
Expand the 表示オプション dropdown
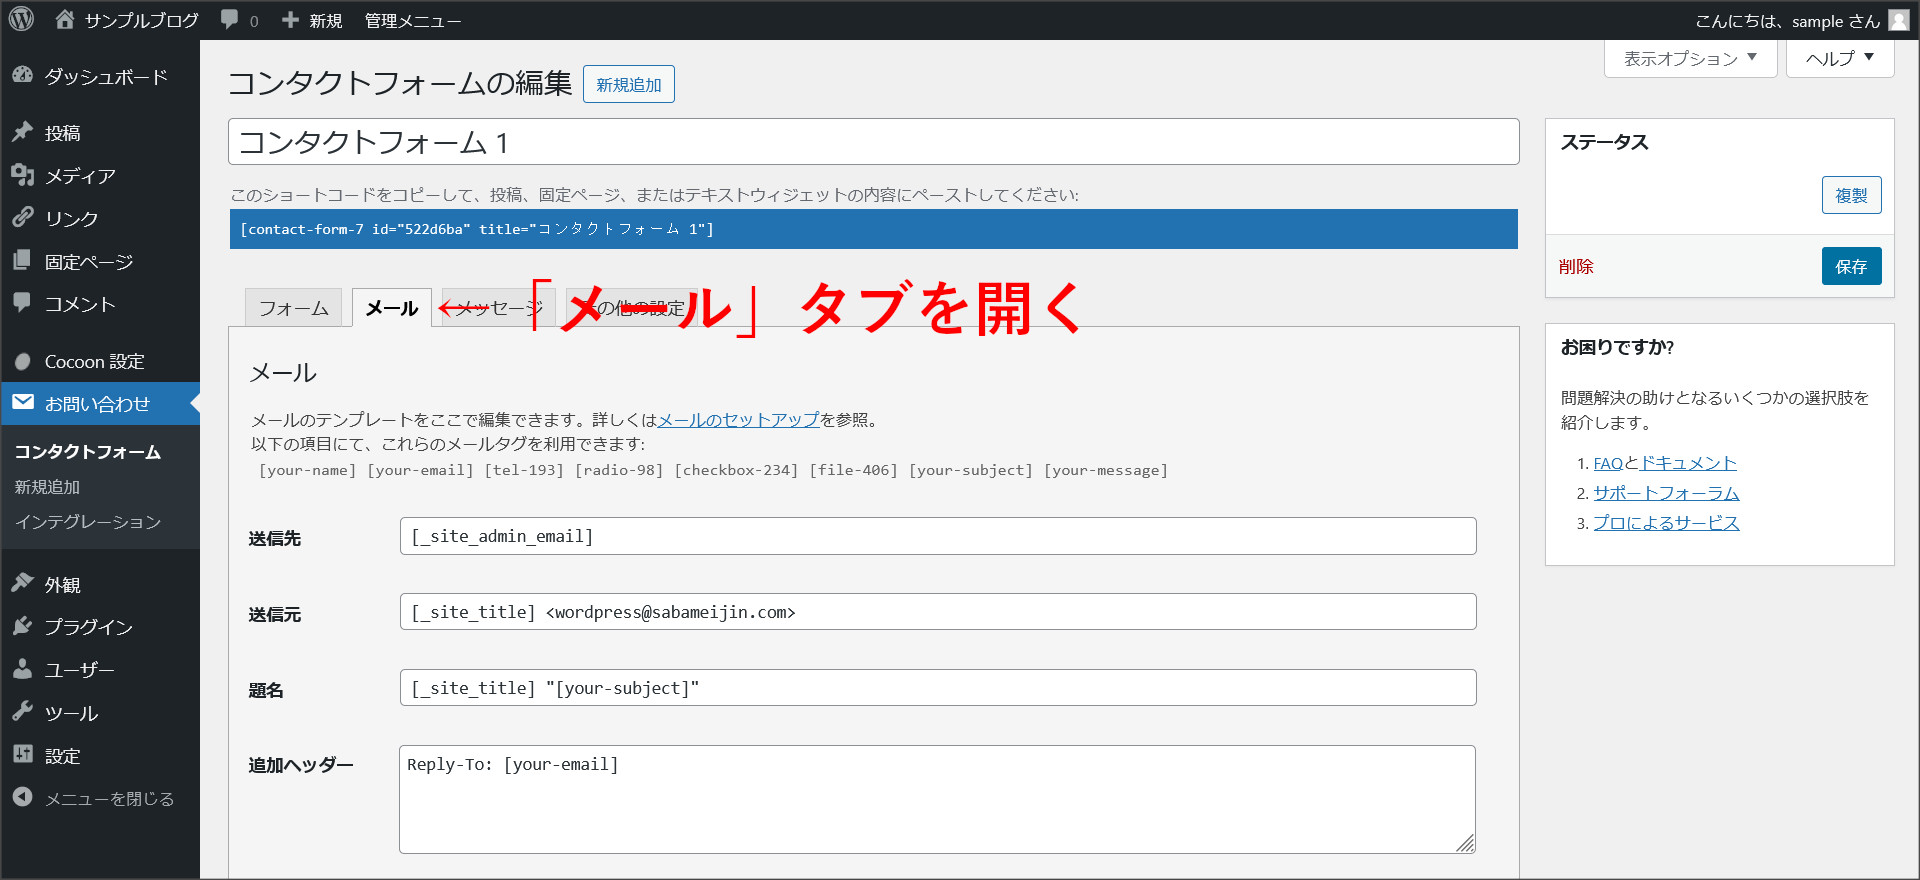1690,59
